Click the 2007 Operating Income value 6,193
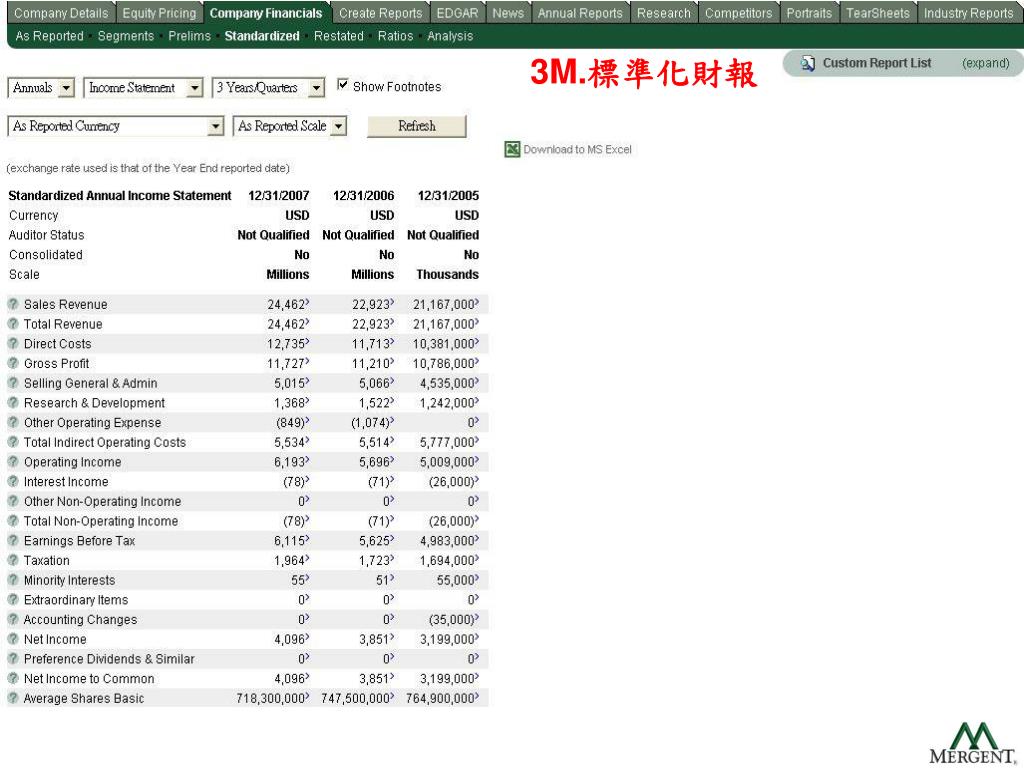This screenshot has width=1024, height=768. click(x=289, y=462)
